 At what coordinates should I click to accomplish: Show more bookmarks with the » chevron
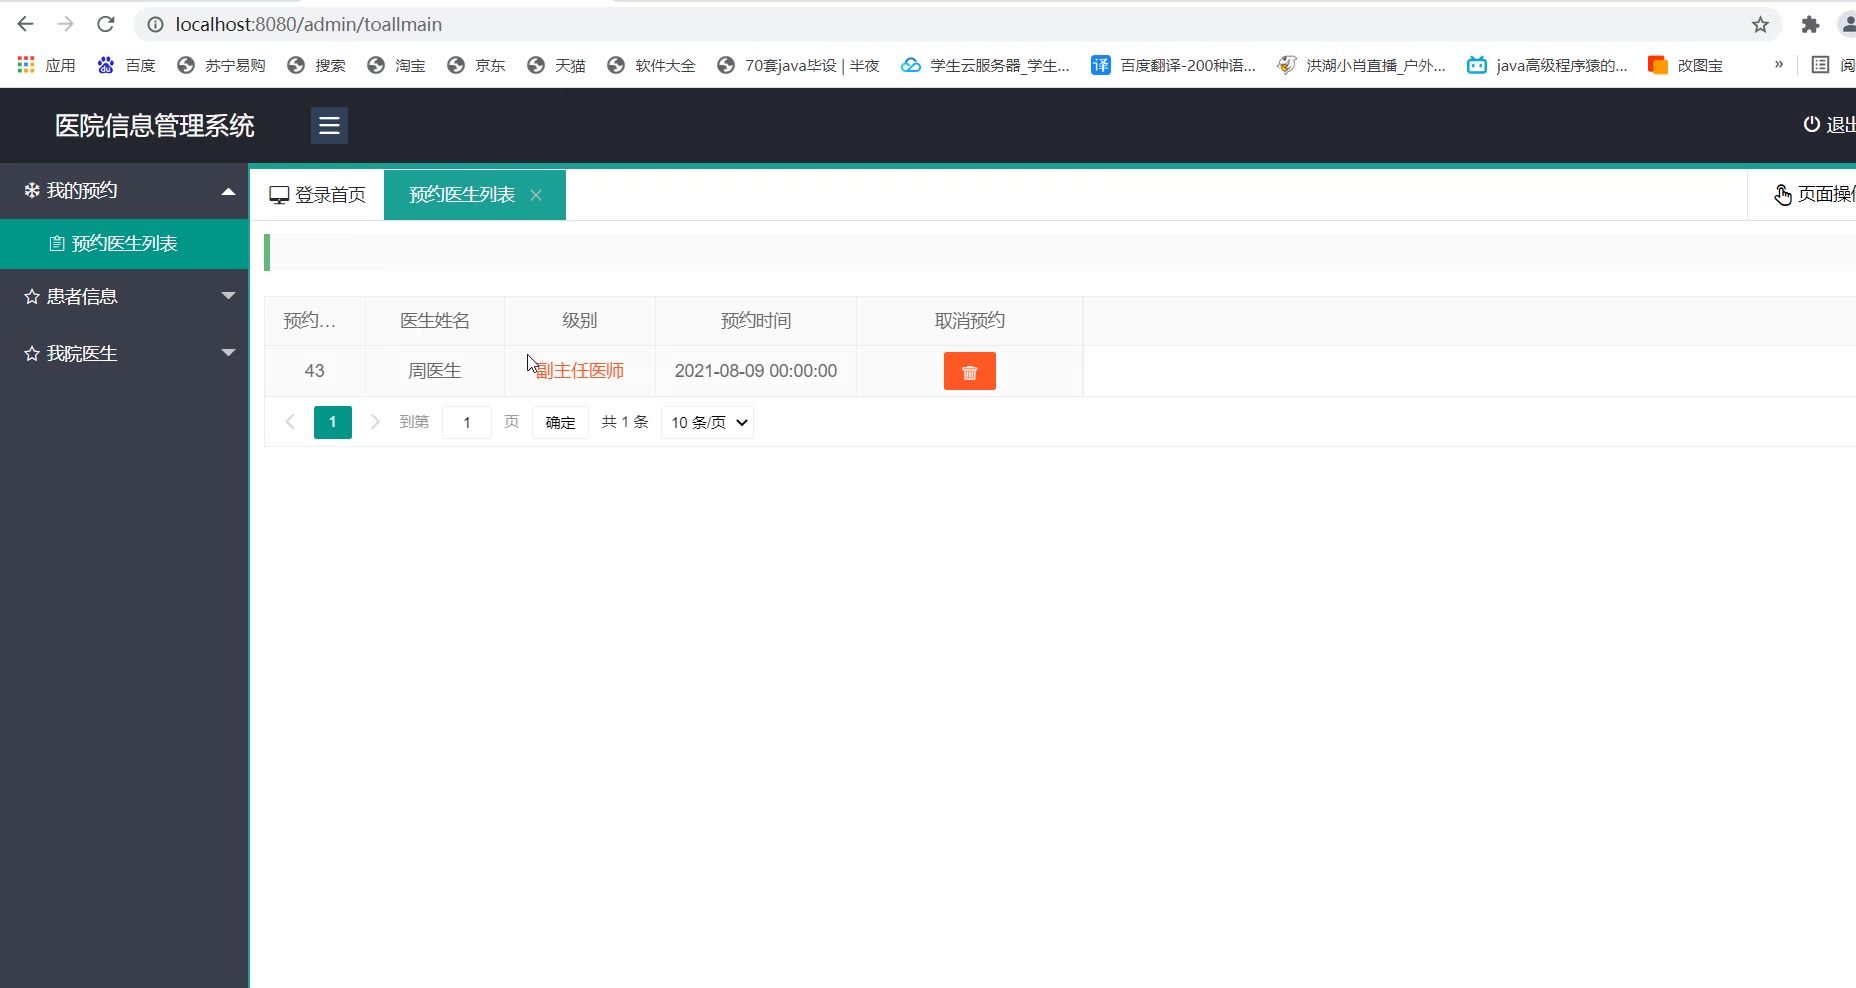(1779, 65)
